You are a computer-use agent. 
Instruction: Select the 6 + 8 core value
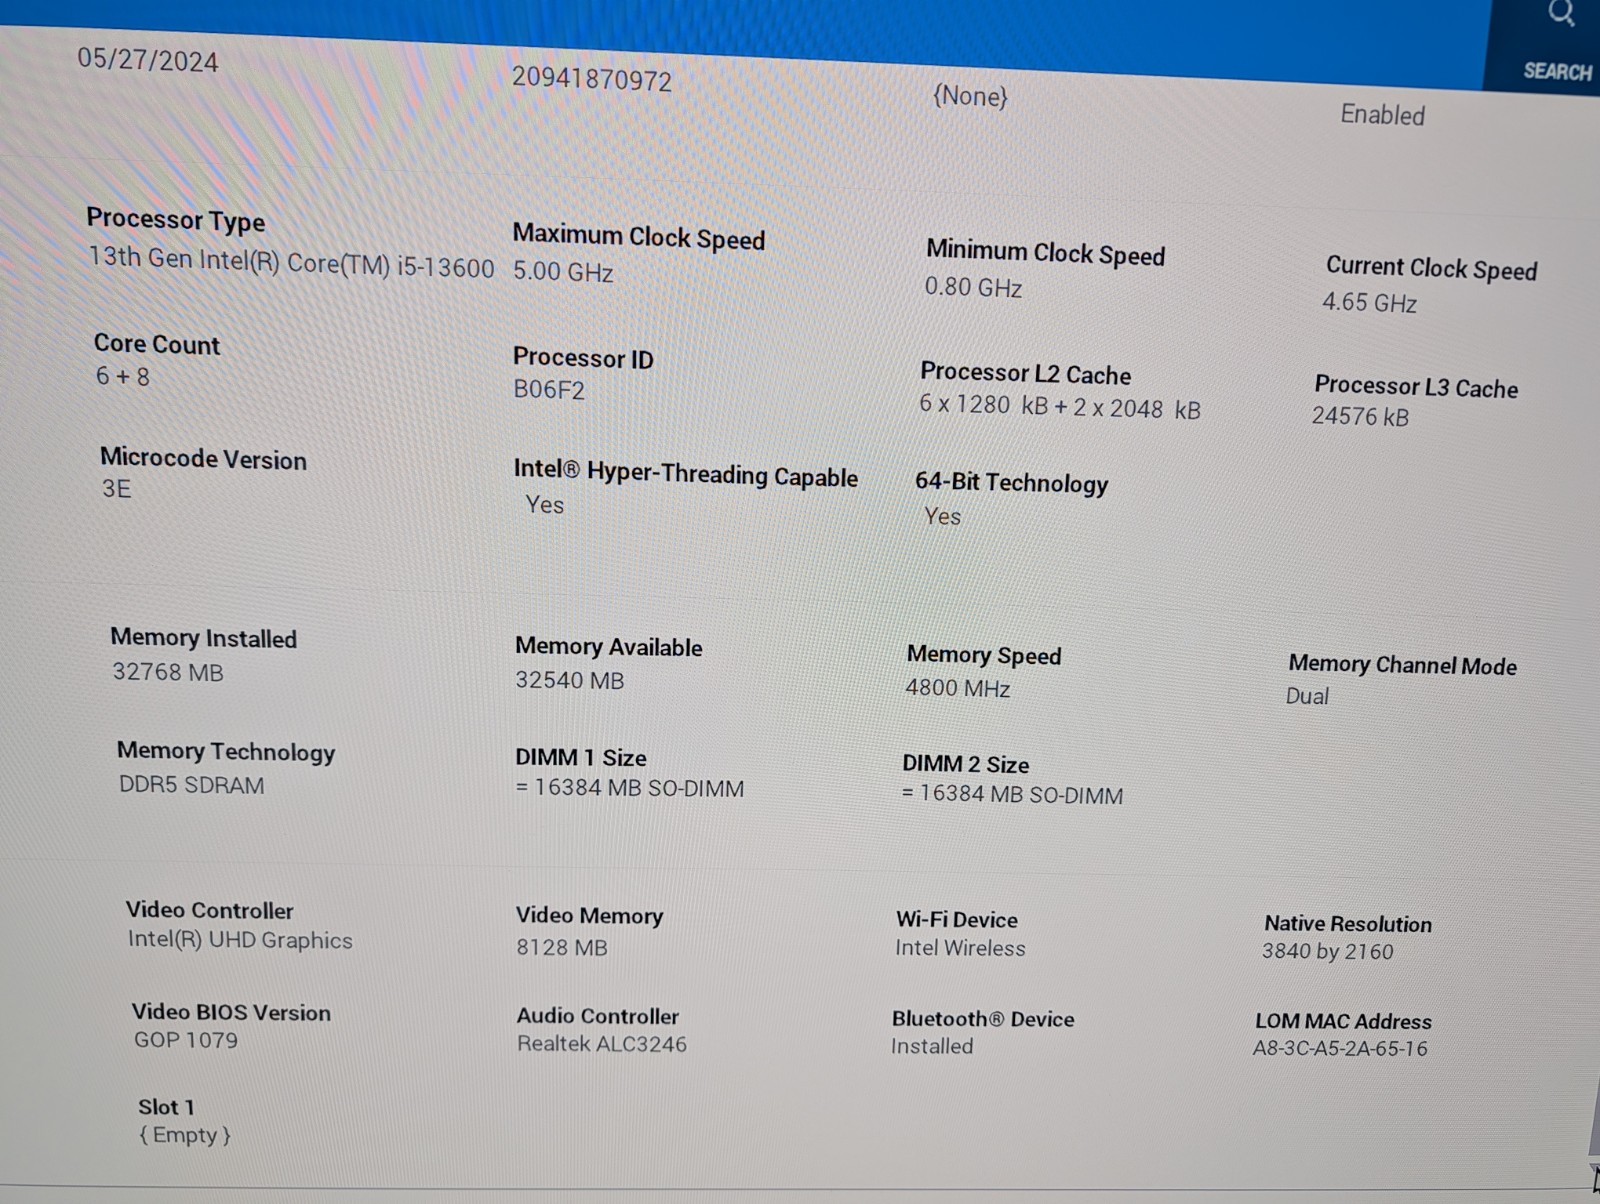pos(123,377)
